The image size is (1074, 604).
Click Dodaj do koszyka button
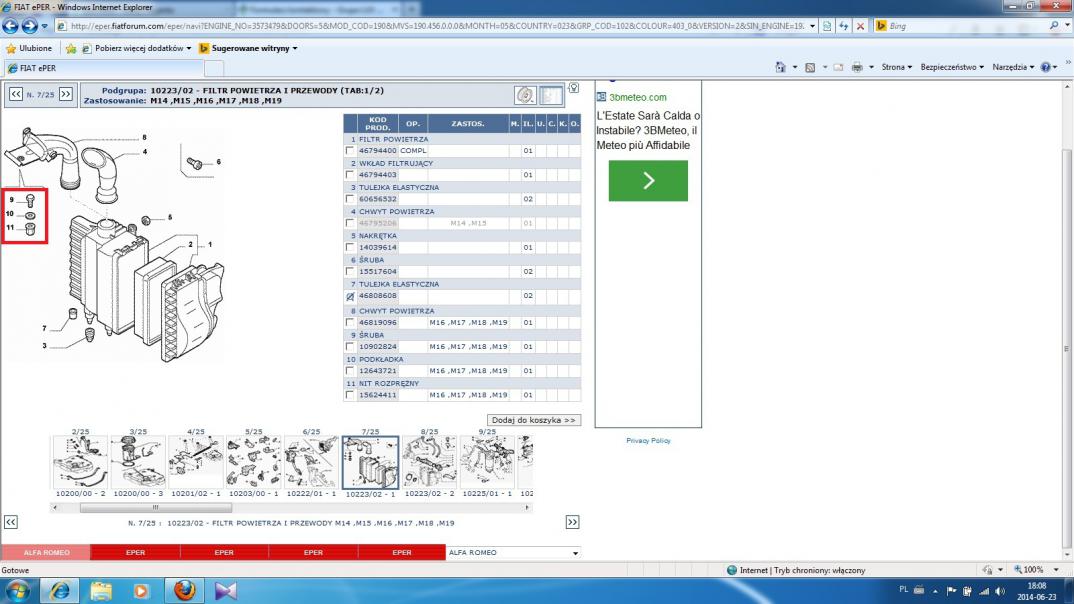[534, 420]
